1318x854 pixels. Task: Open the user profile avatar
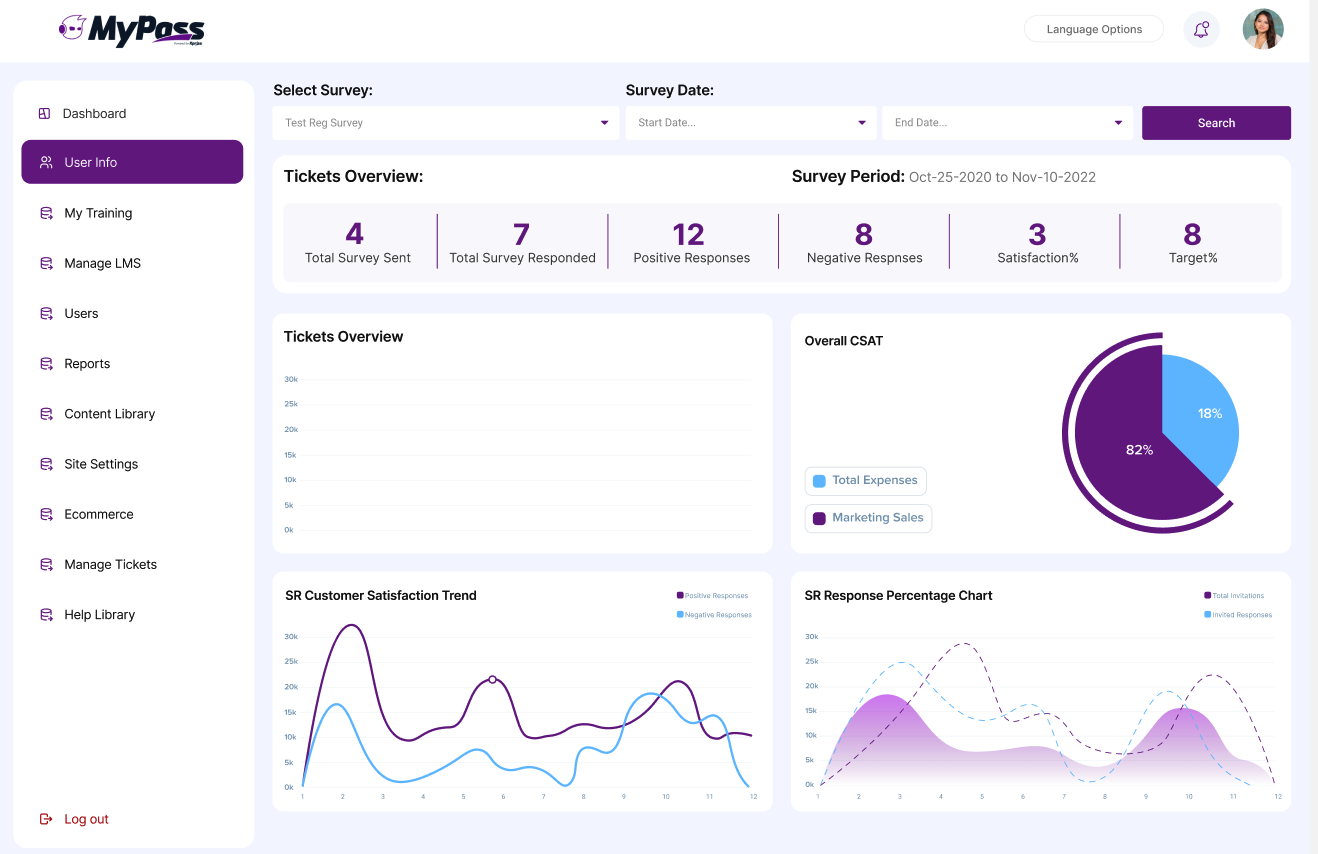[1263, 29]
